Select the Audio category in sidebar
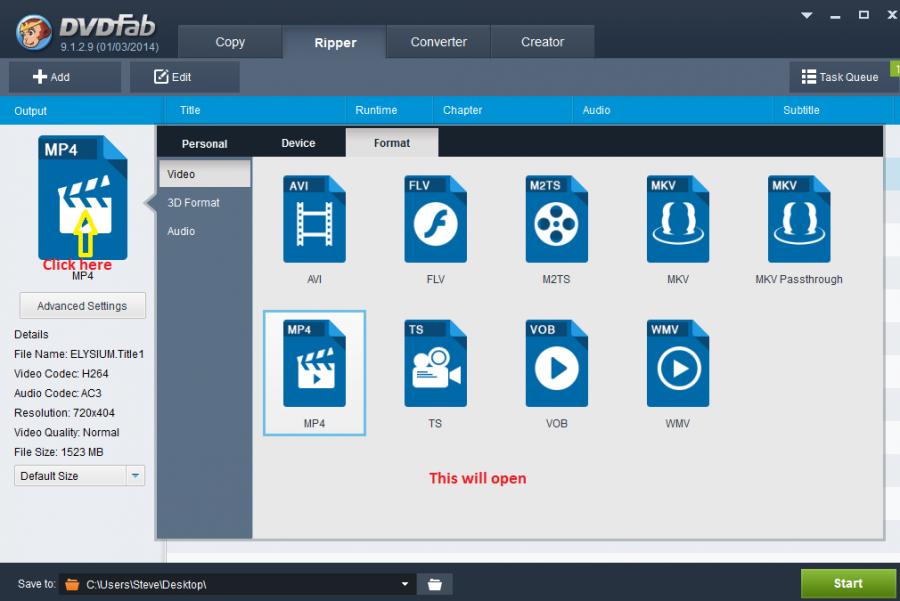 (x=181, y=231)
